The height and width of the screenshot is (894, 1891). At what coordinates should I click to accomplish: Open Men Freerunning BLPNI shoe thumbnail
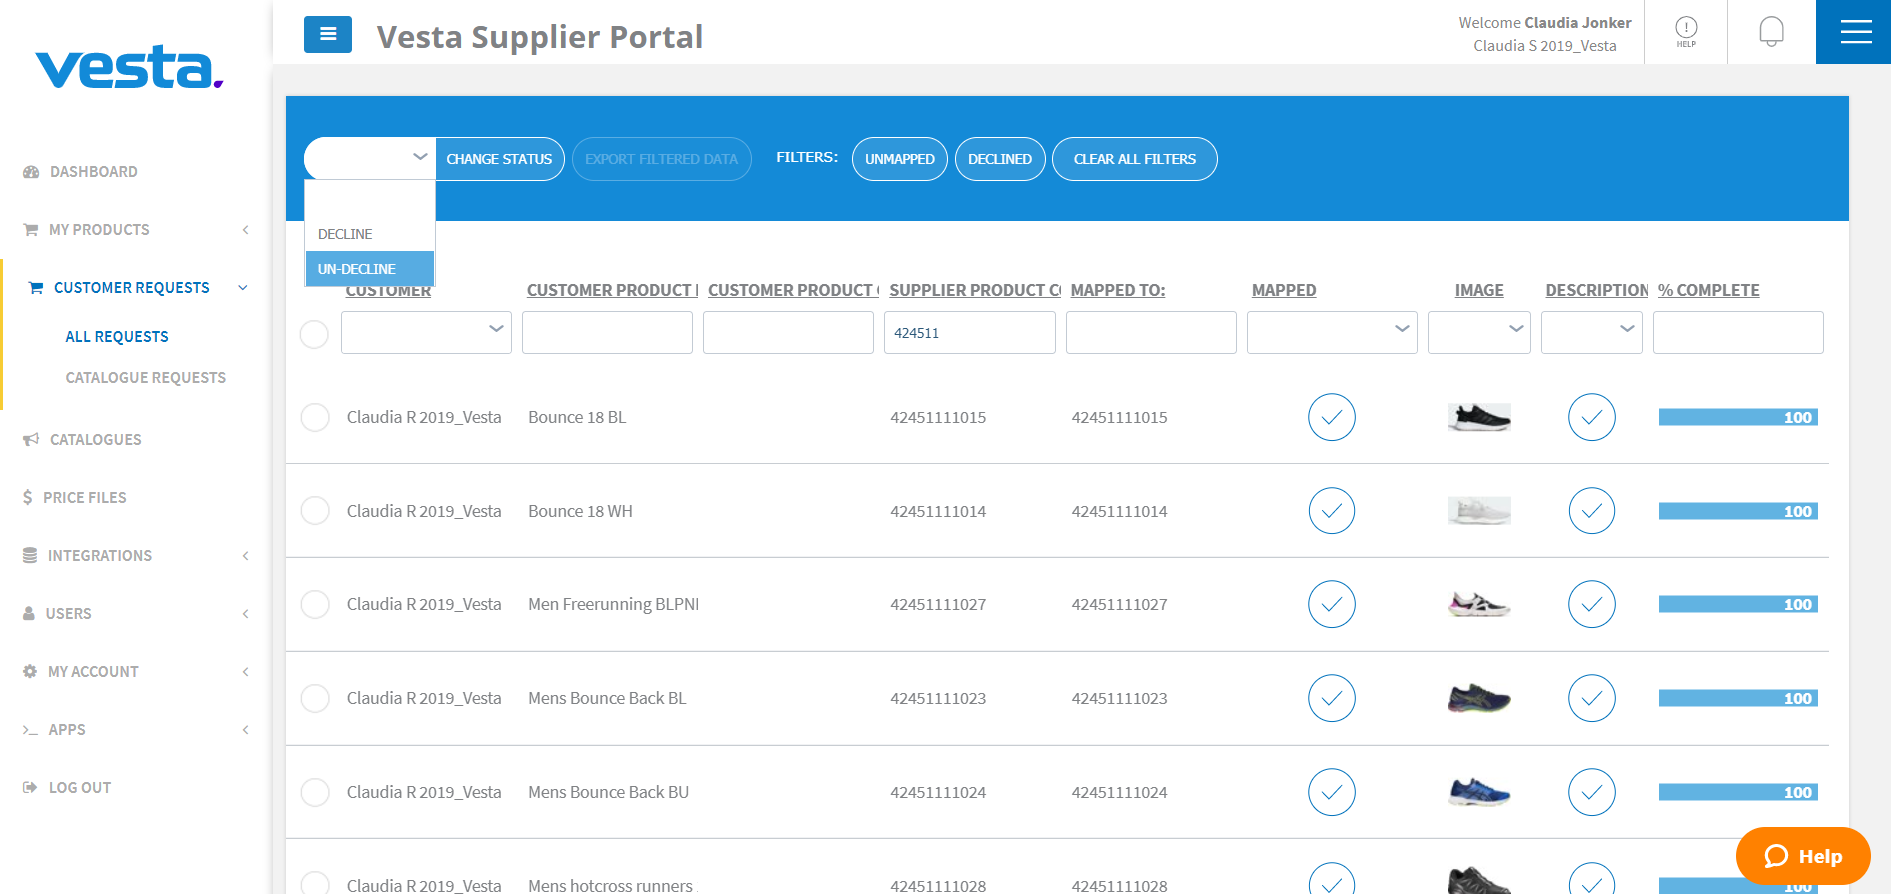tap(1479, 604)
